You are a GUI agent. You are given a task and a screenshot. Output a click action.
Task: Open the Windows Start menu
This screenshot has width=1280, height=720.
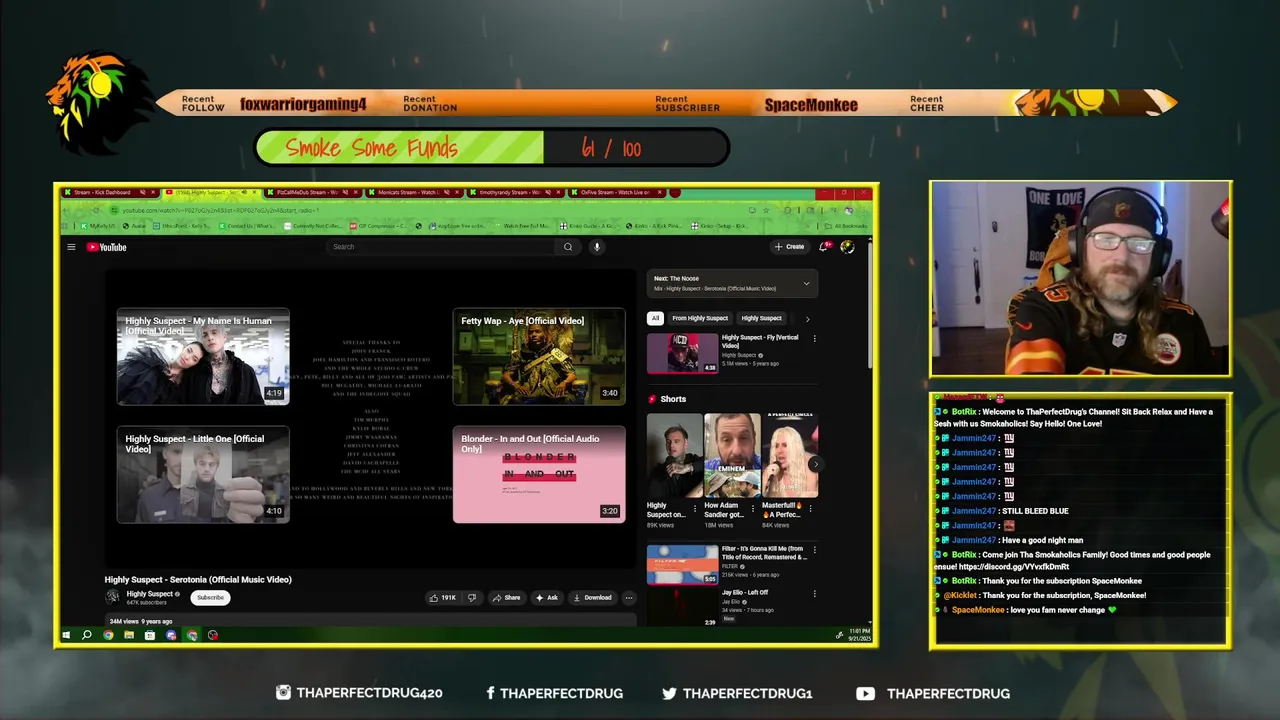[x=67, y=635]
